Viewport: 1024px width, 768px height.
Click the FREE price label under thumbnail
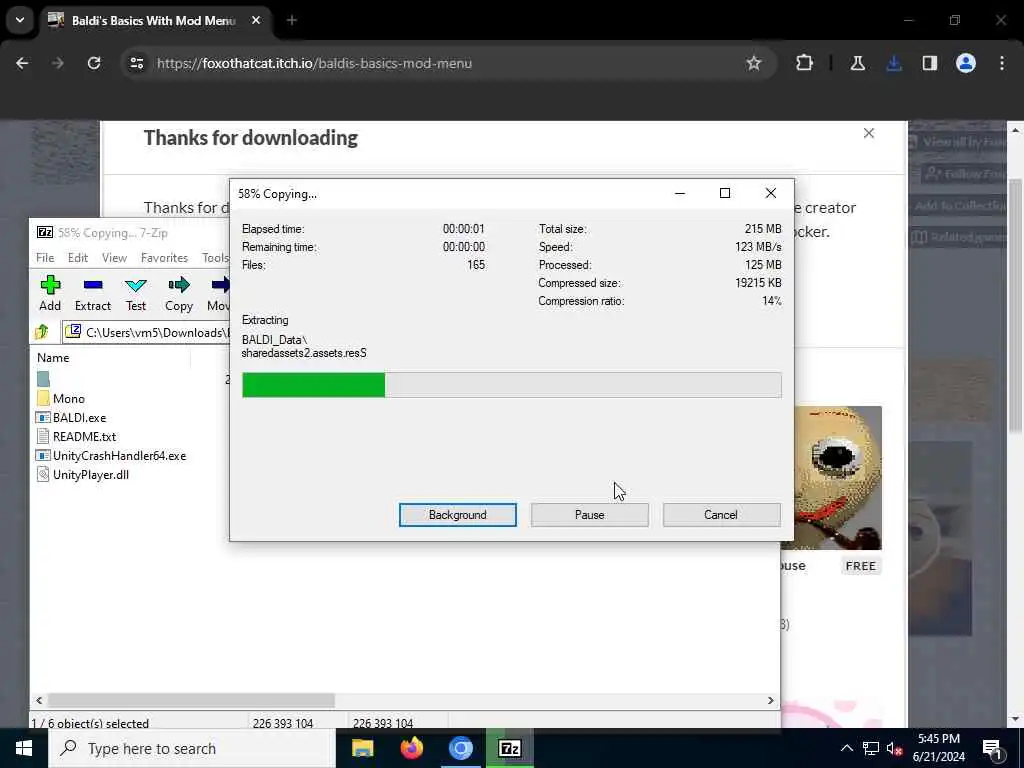coord(861,566)
